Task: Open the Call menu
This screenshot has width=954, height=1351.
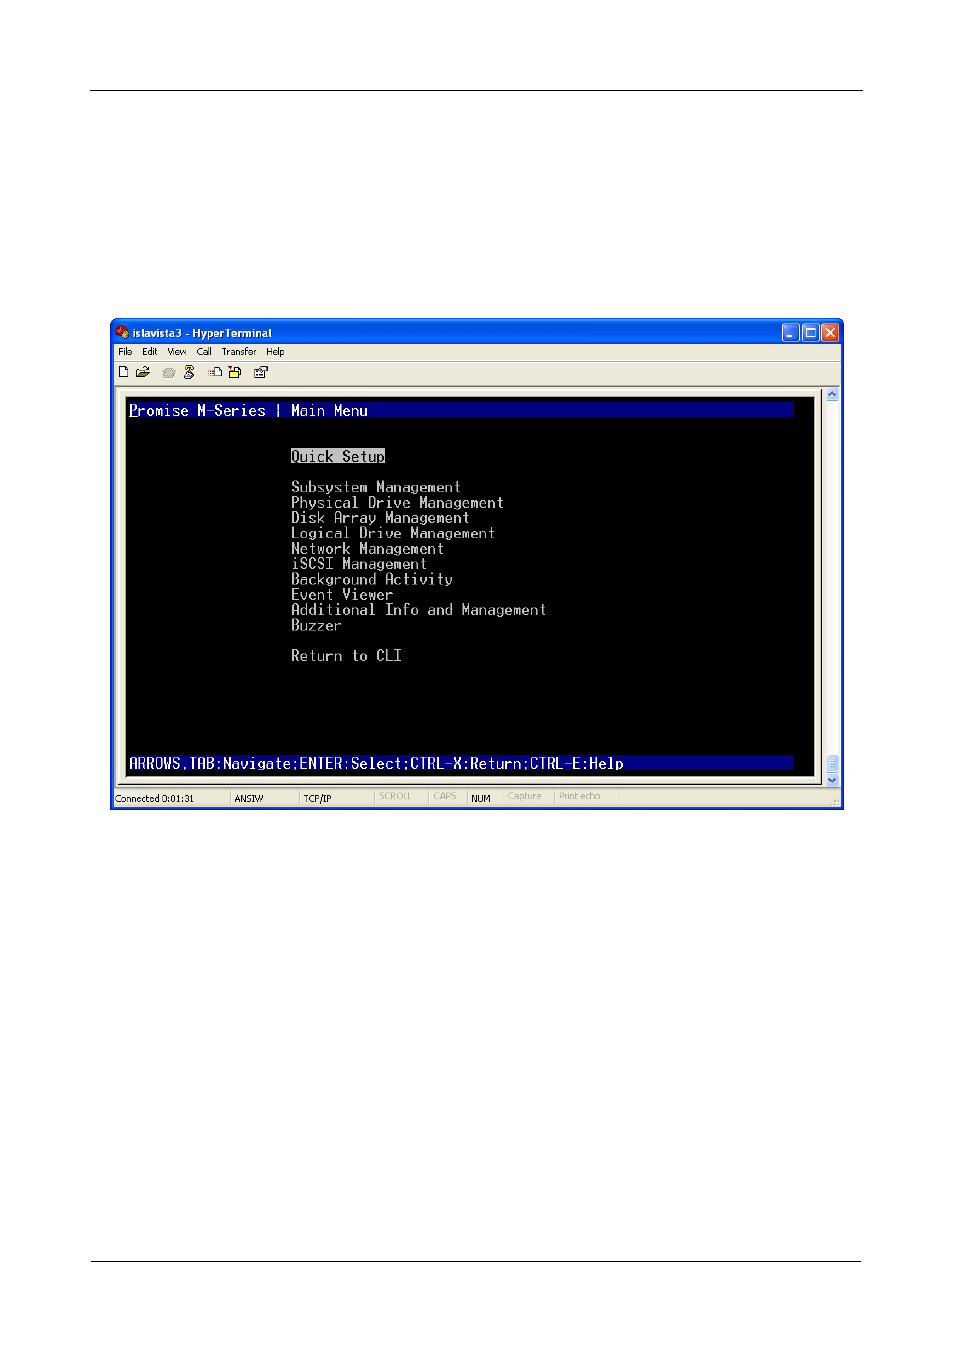Action: coord(204,352)
